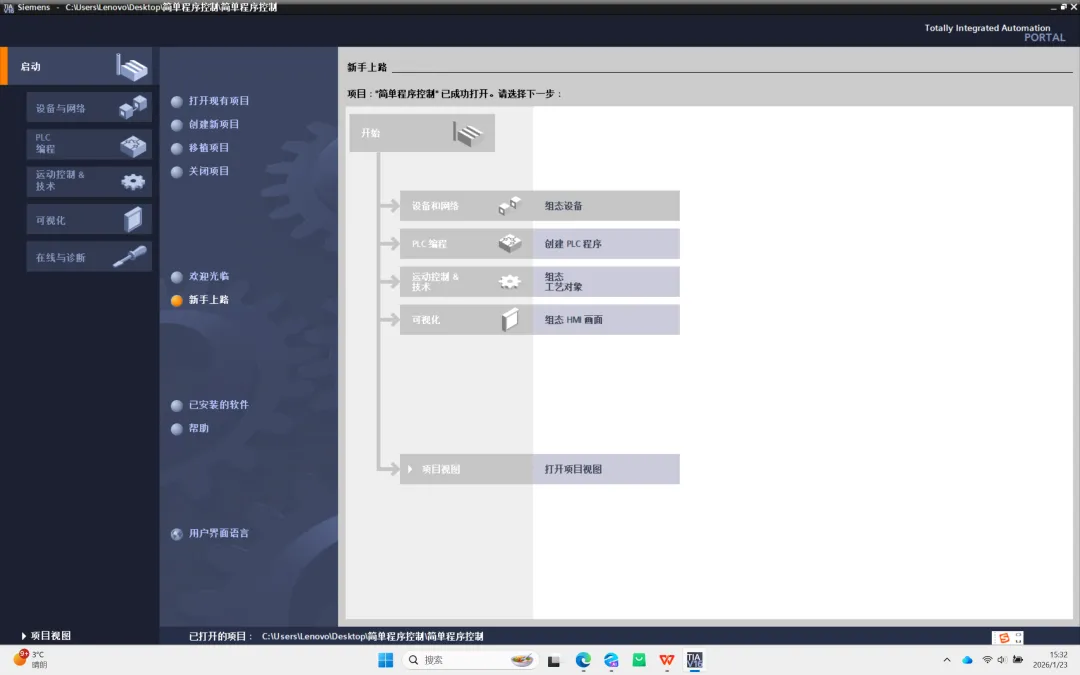Go to 可视化 portal section
The height and width of the screenshot is (675, 1080).
point(89,220)
